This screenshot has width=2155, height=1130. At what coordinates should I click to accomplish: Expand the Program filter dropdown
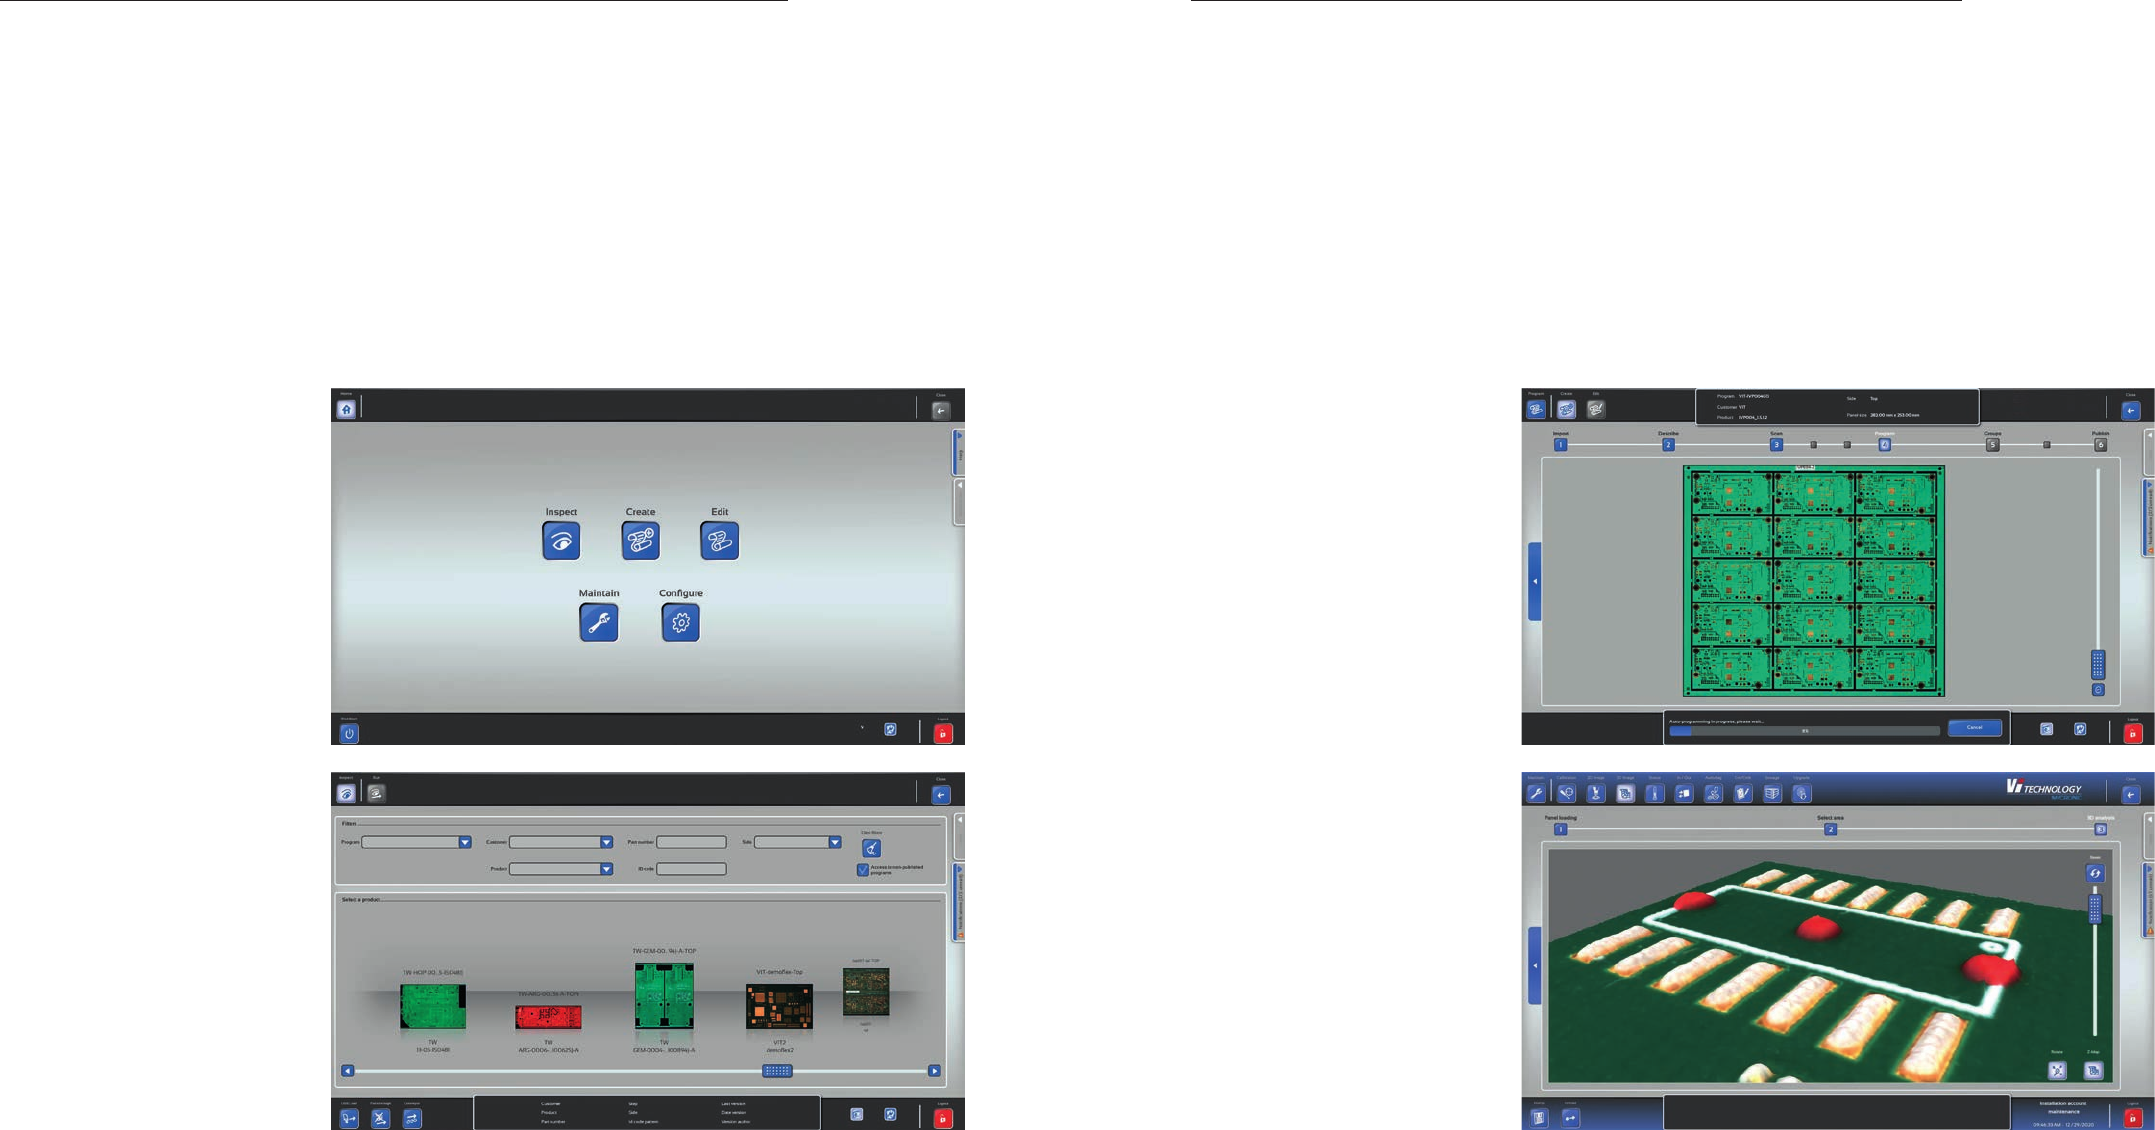[x=465, y=843]
